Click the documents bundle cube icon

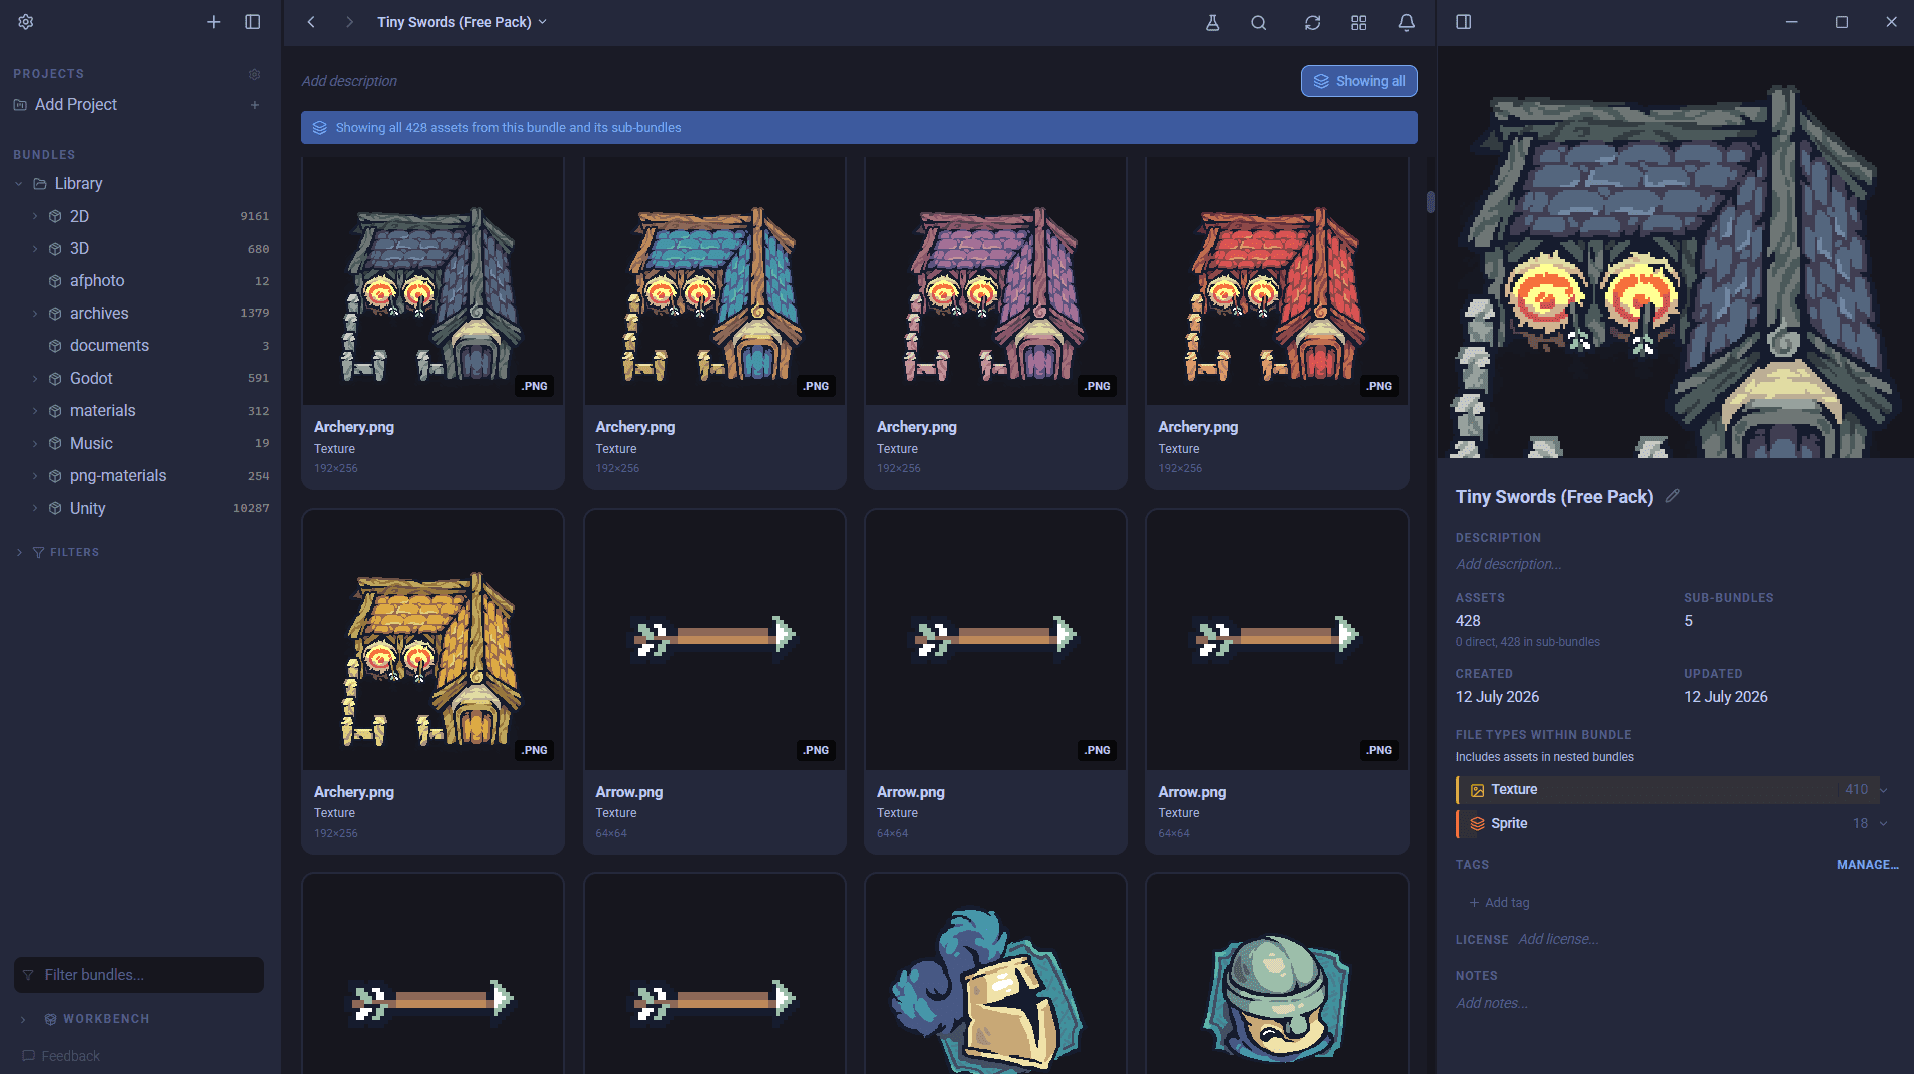tap(55, 346)
